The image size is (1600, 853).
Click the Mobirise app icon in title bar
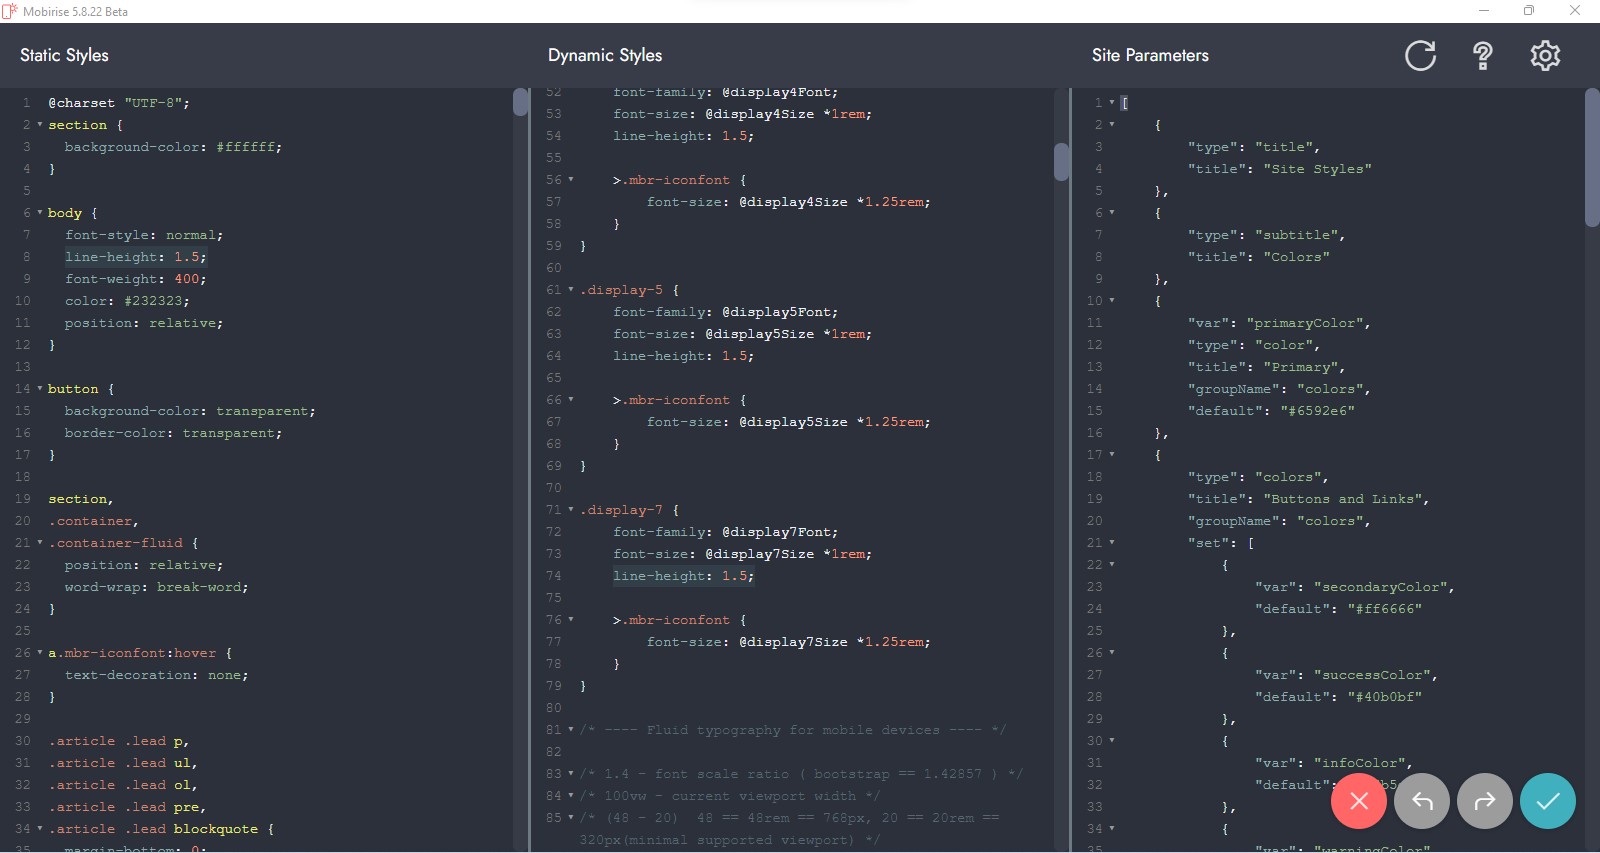(10, 11)
